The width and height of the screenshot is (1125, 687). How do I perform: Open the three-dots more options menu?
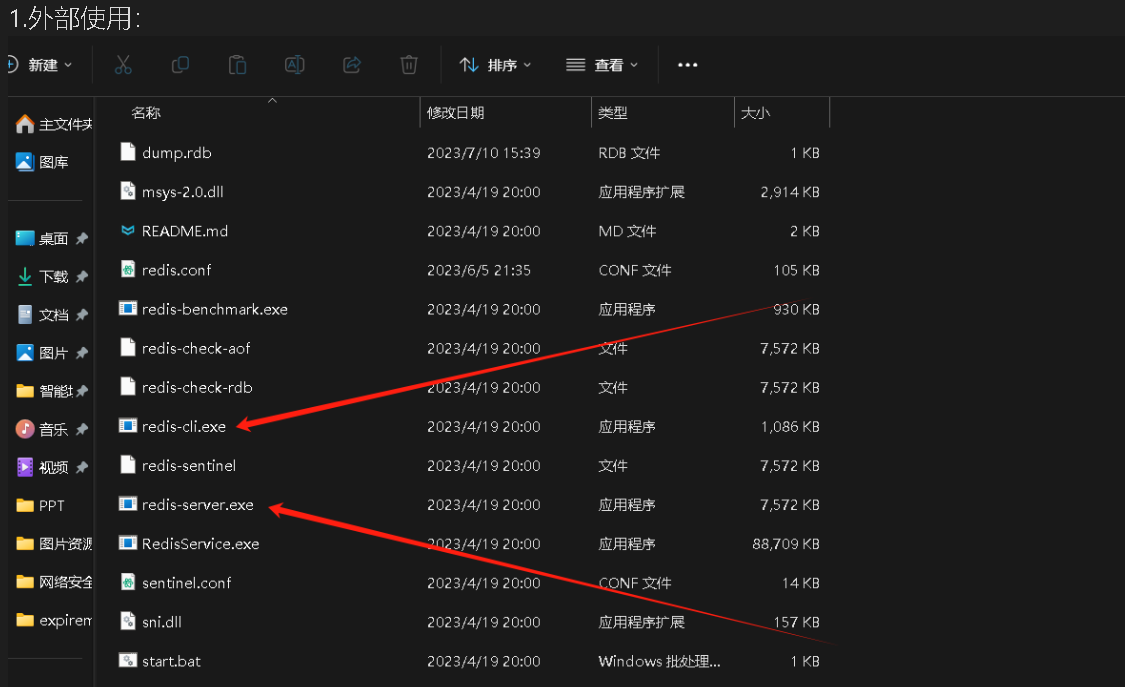pos(687,65)
